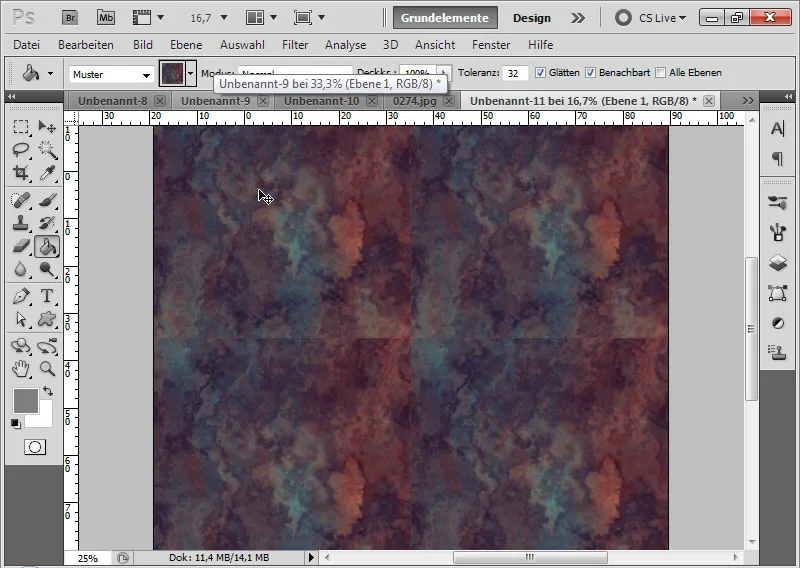Switch to the Unbenannt-10 tab
Image resolution: width=800 pixels, height=568 pixels.
click(x=321, y=101)
